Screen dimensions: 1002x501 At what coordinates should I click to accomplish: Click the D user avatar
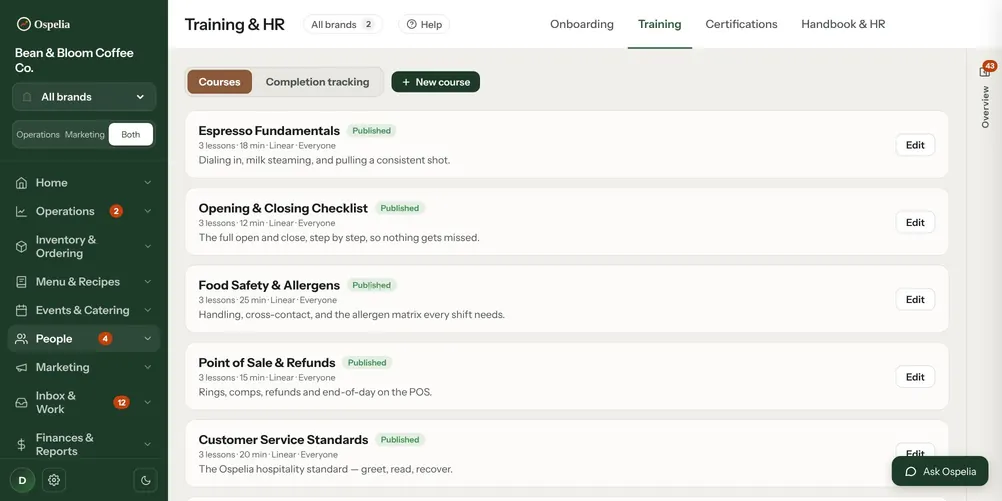pos(22,480)
